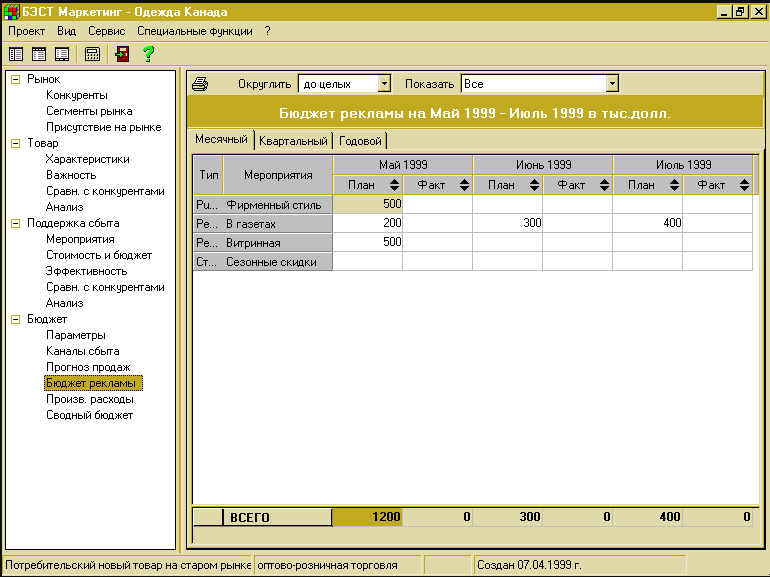Click the third panel layout toolbar icon

62,54
